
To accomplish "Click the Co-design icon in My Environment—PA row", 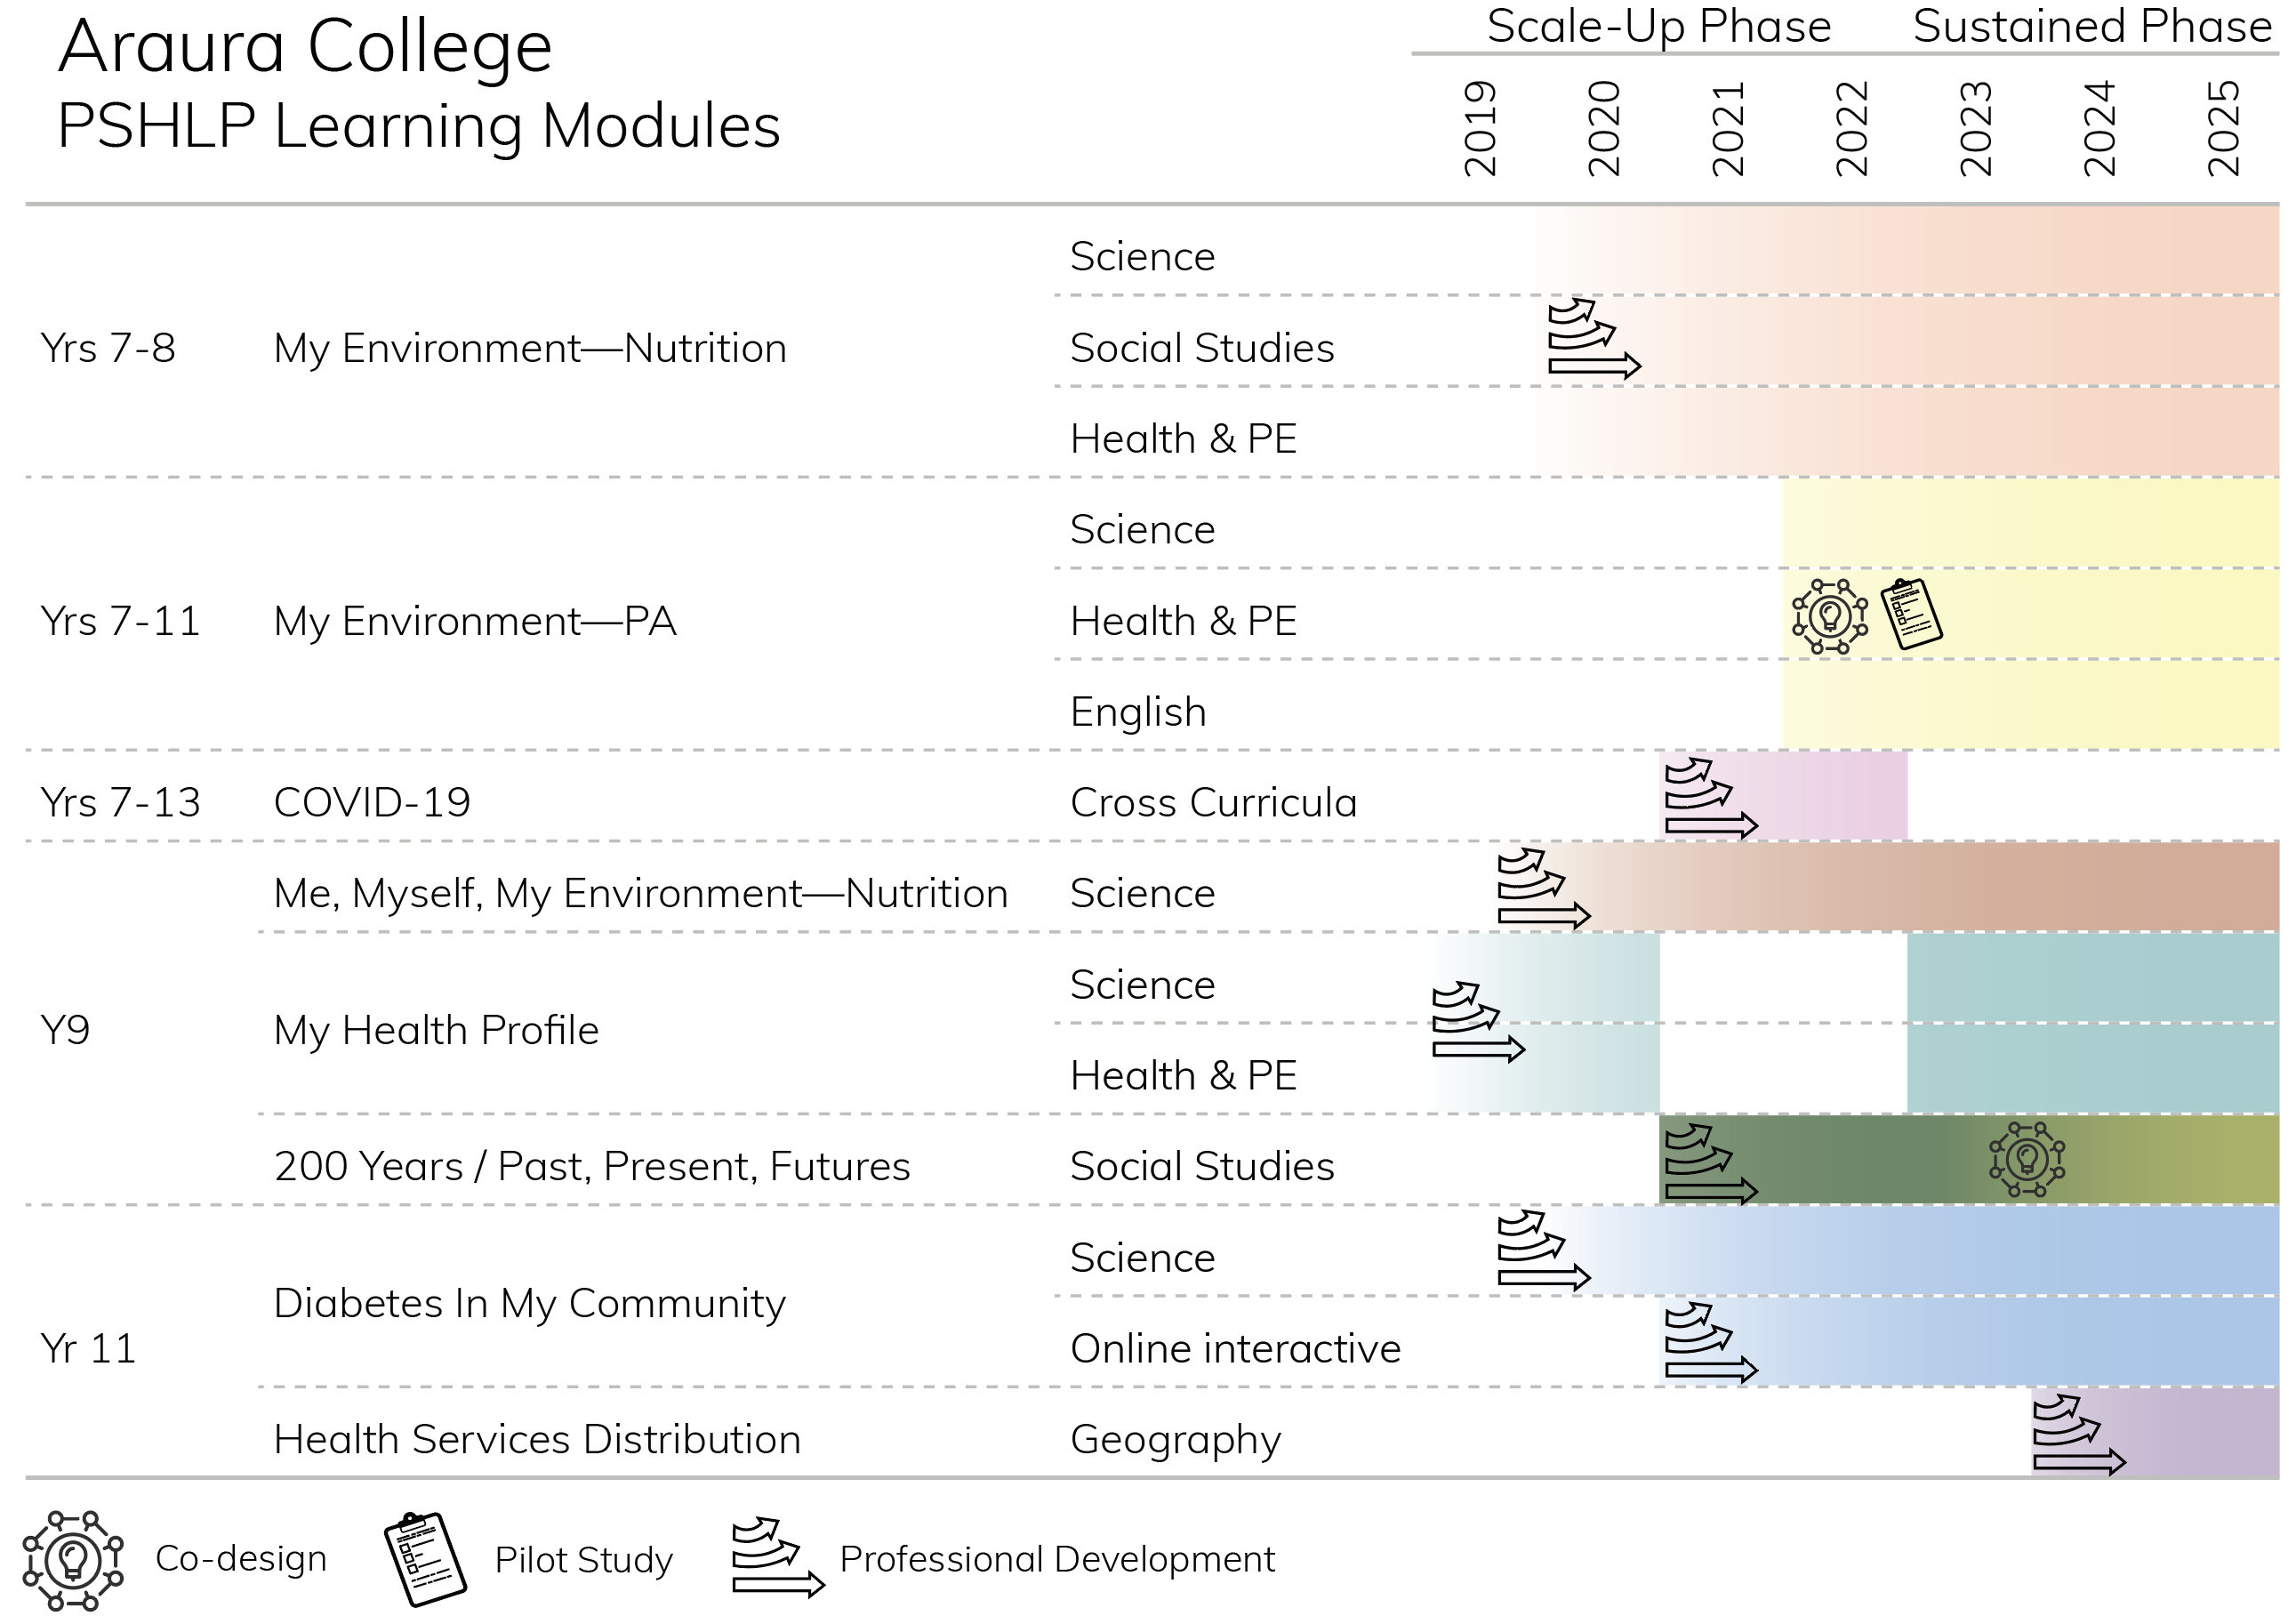I will (1830, 617).
